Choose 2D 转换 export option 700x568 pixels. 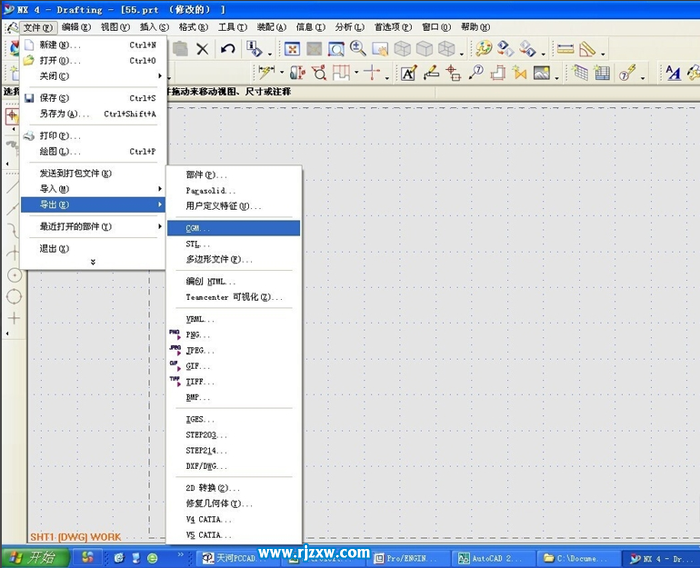[233, 488]
